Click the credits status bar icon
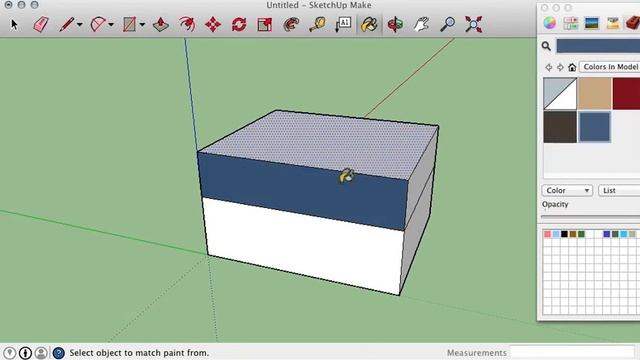 pyautogui.click(x=25, y=353)
